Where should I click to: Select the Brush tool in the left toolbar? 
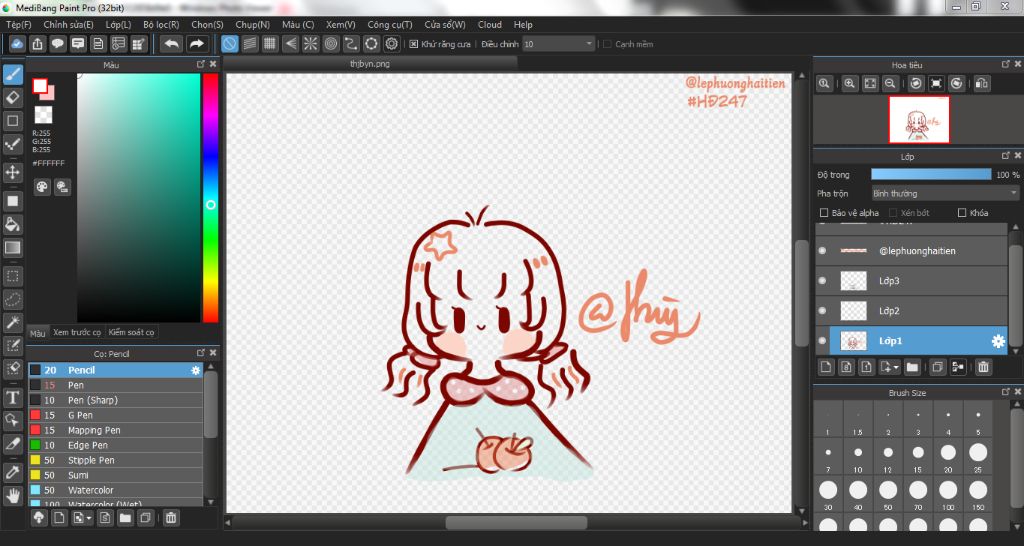pyautogui.click(x=12, y=74)
